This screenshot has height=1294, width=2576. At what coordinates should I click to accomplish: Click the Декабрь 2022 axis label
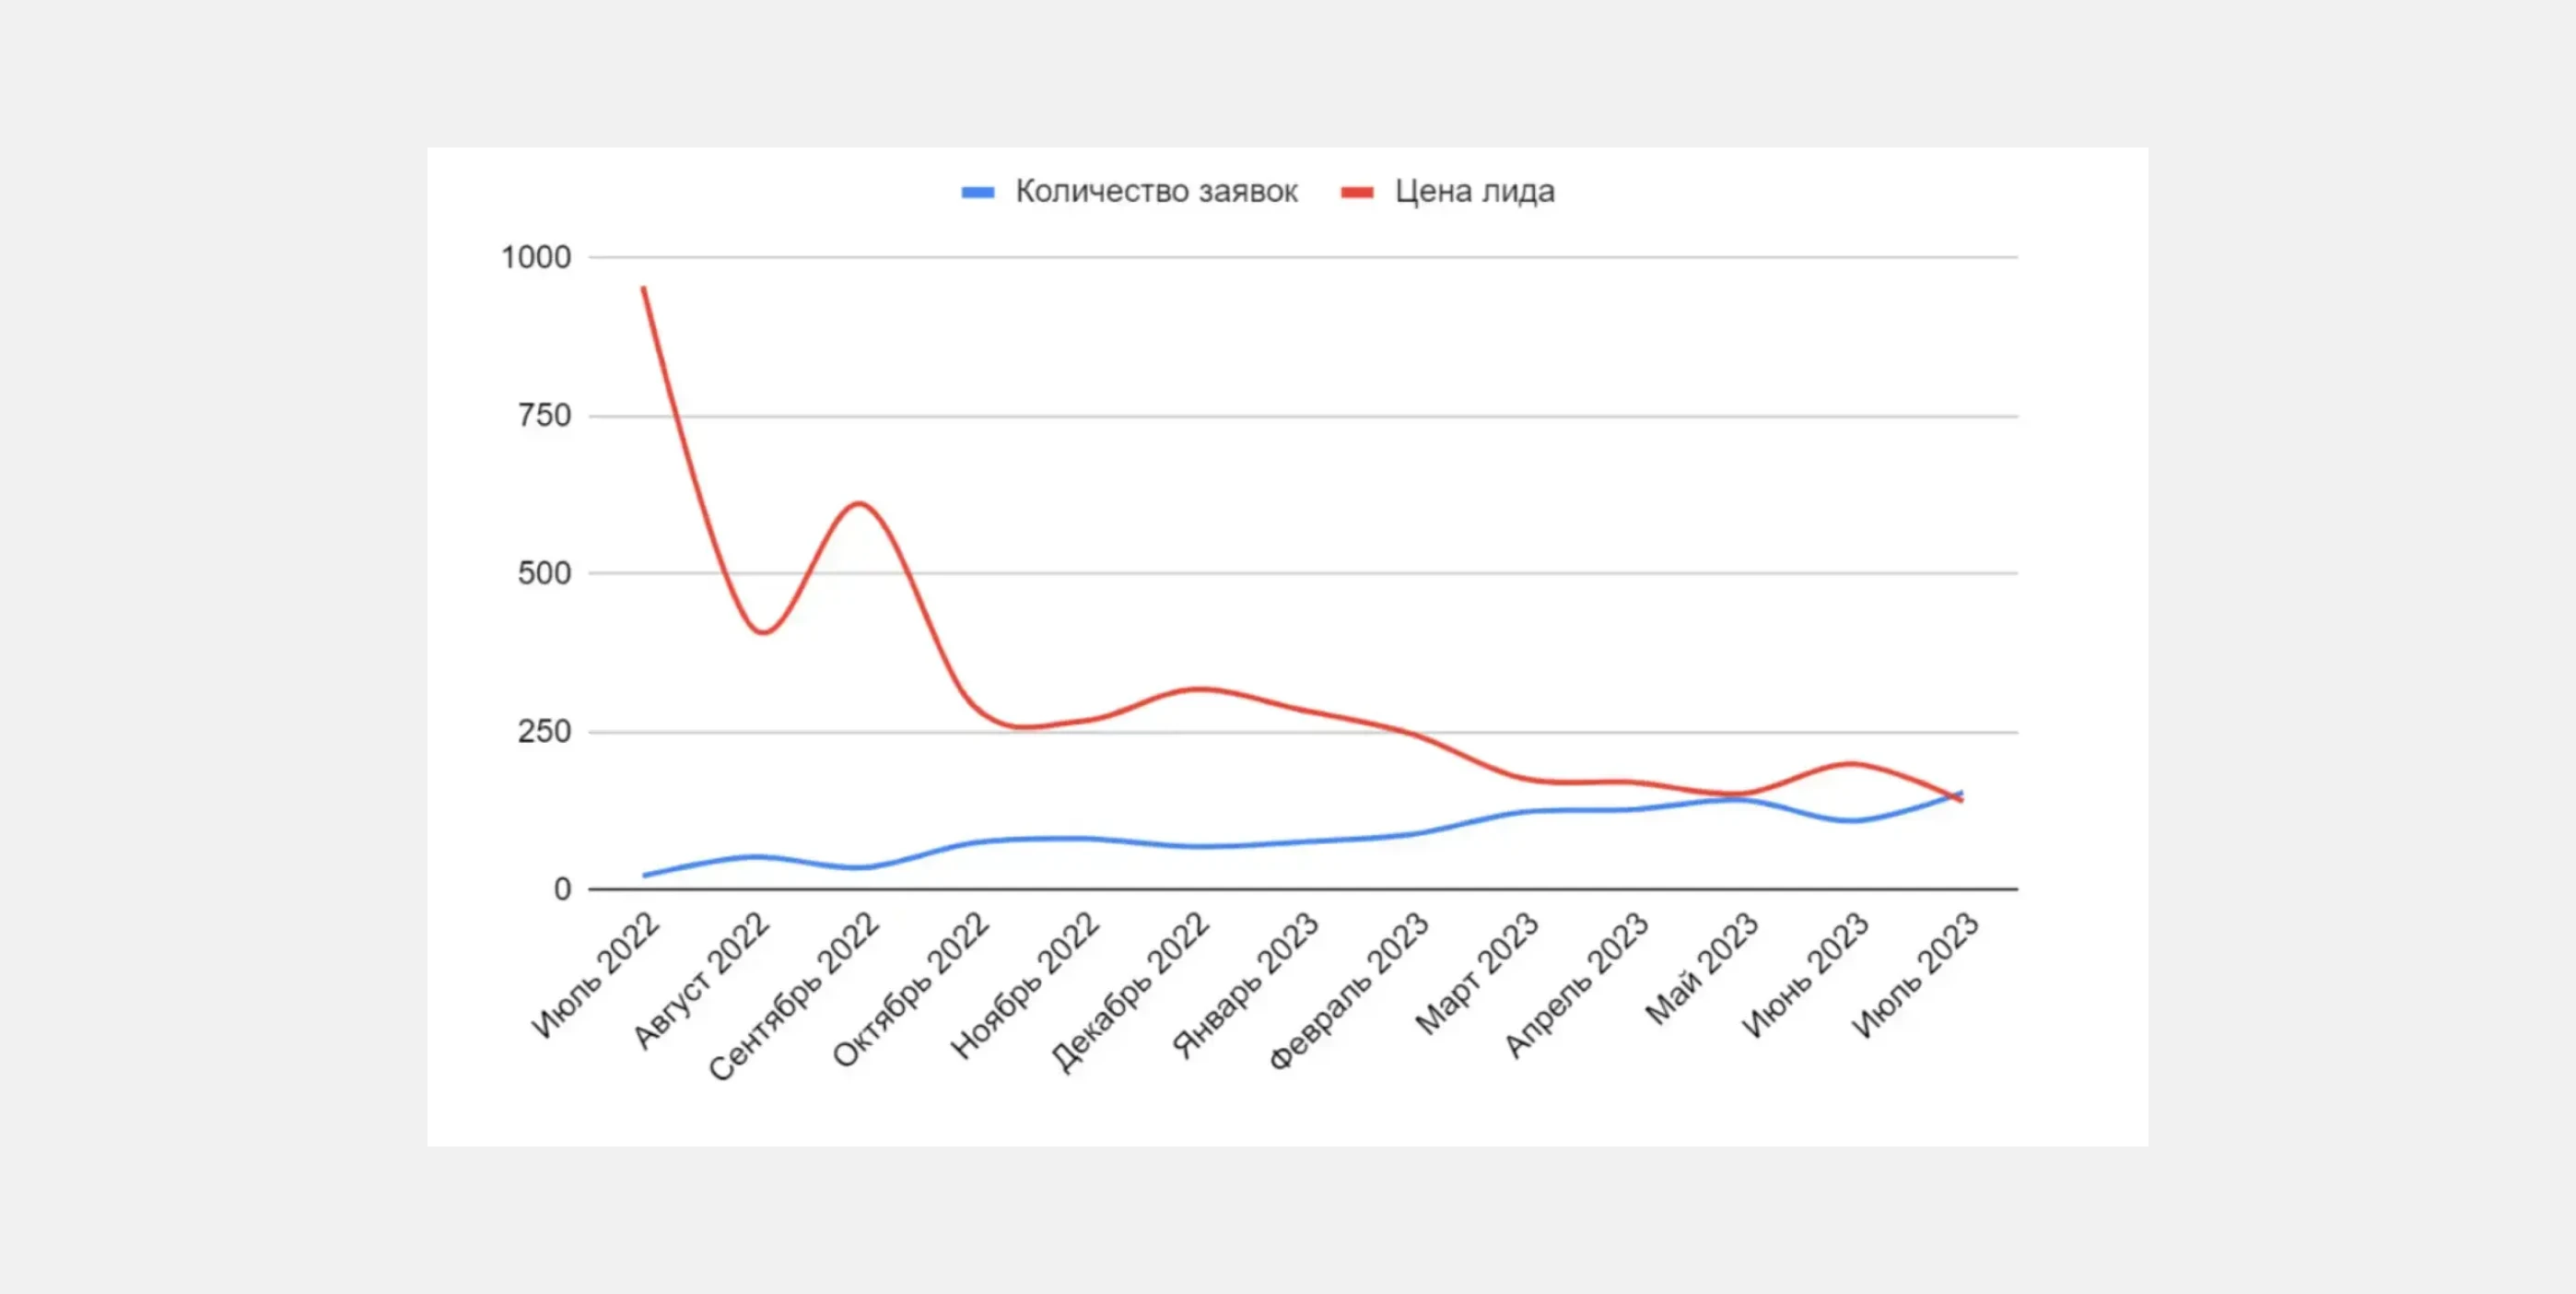tap(1130, 991)
